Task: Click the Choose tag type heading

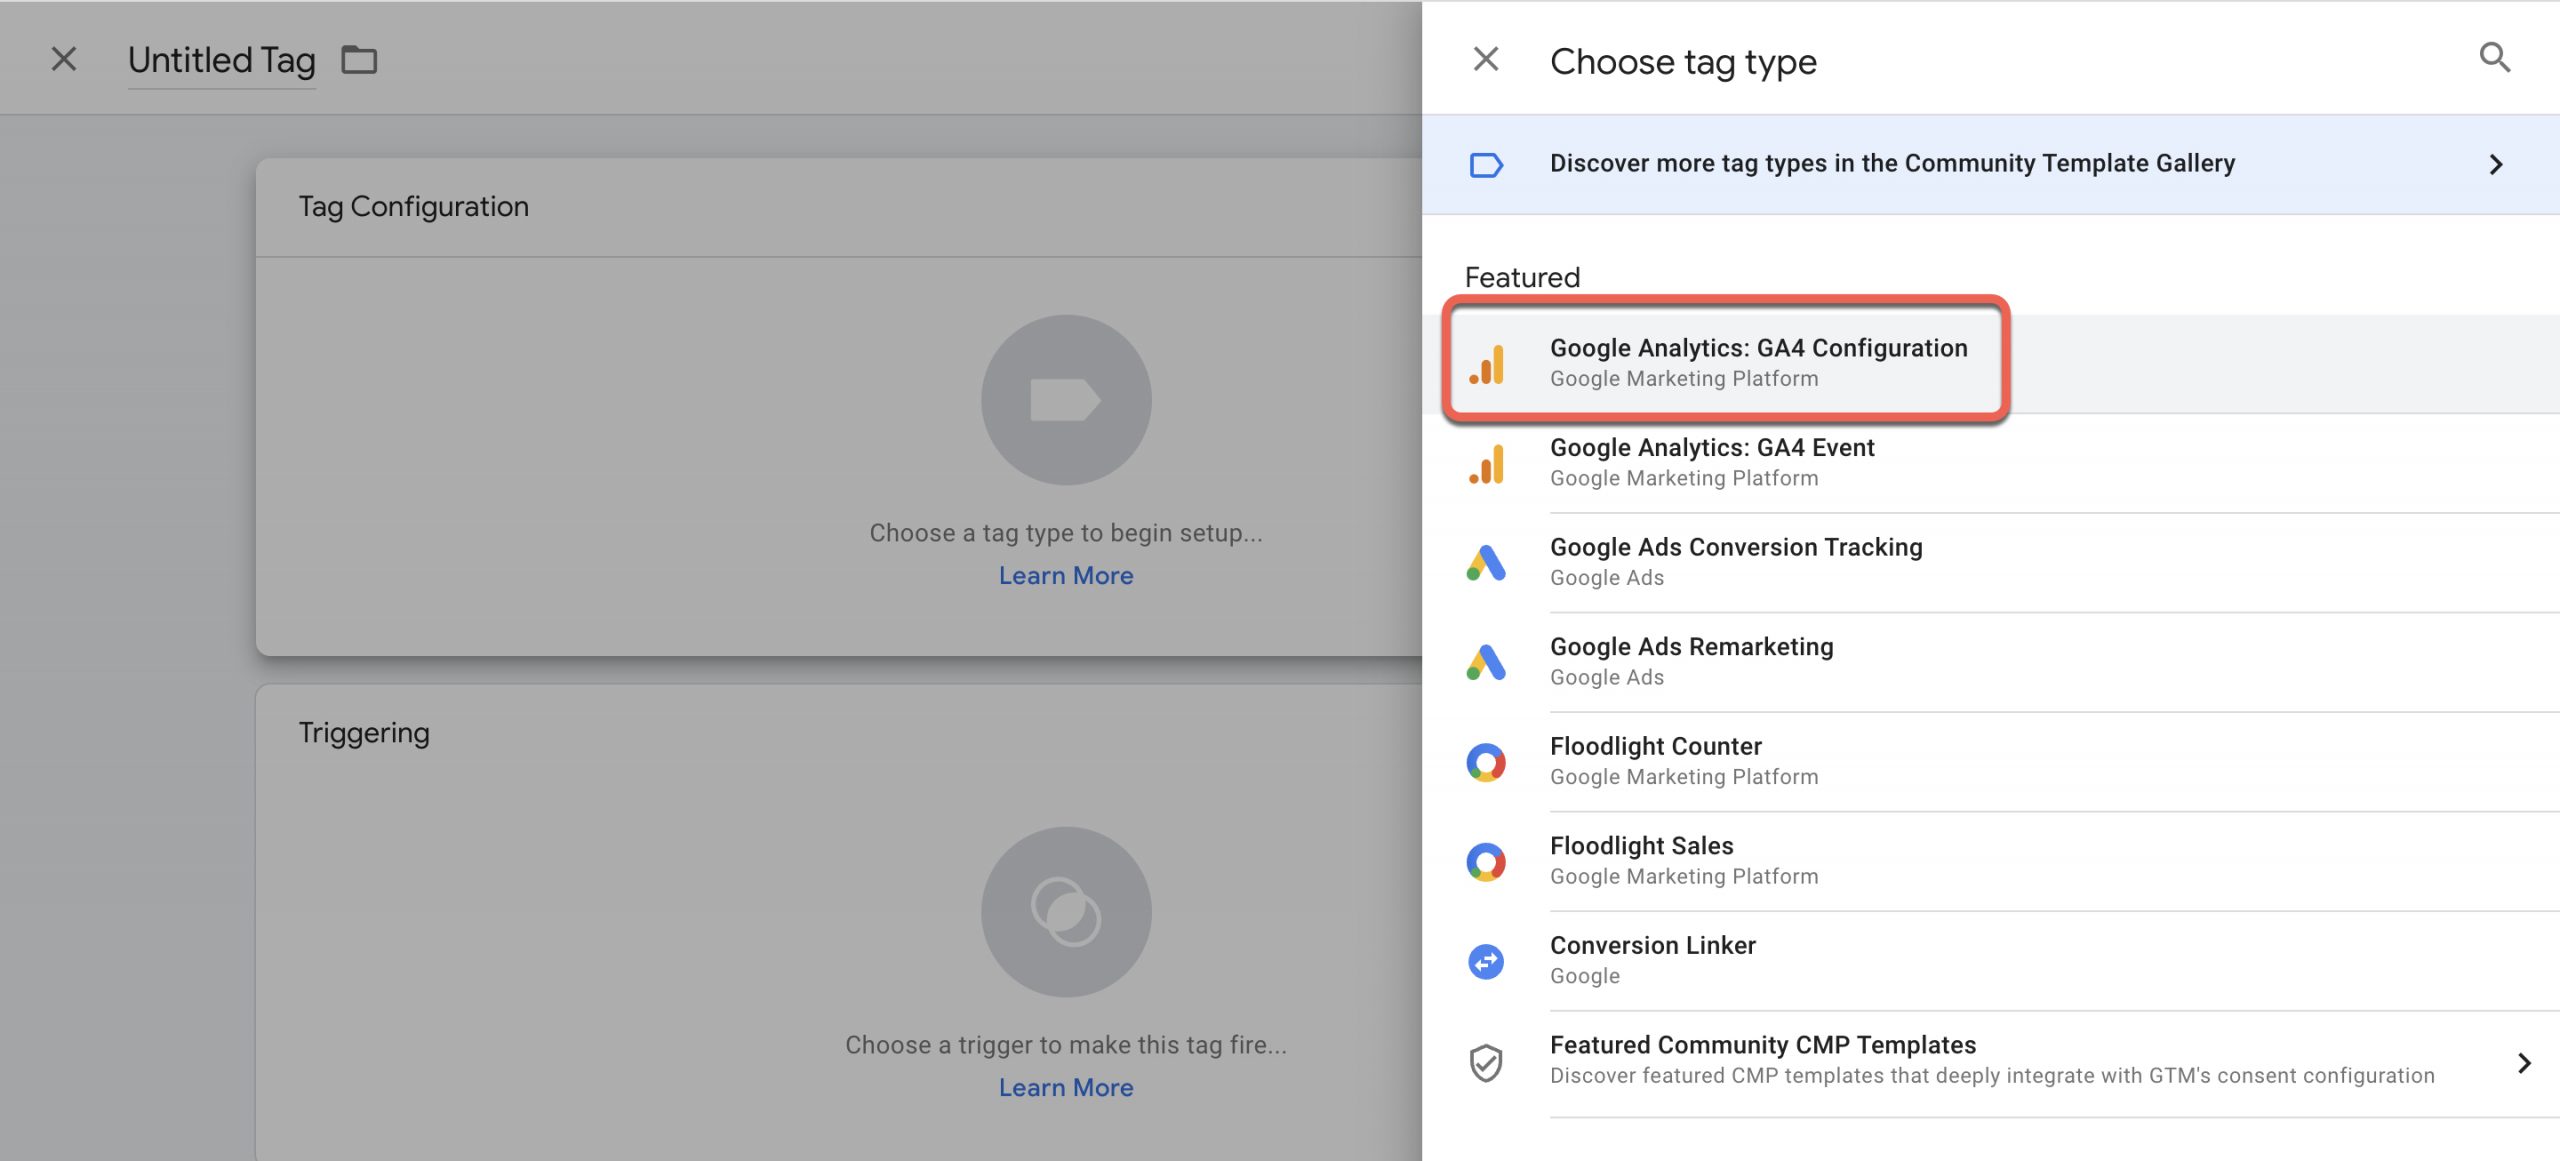Action: tap(1683, 62)
